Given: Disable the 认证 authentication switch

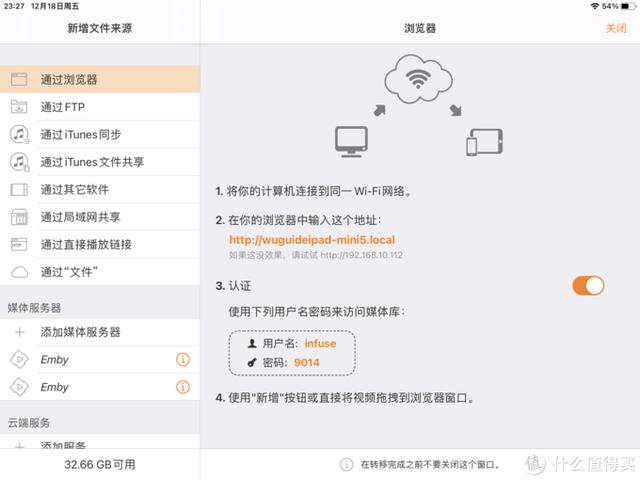Looking at the screenshot, I should point(588,286).
